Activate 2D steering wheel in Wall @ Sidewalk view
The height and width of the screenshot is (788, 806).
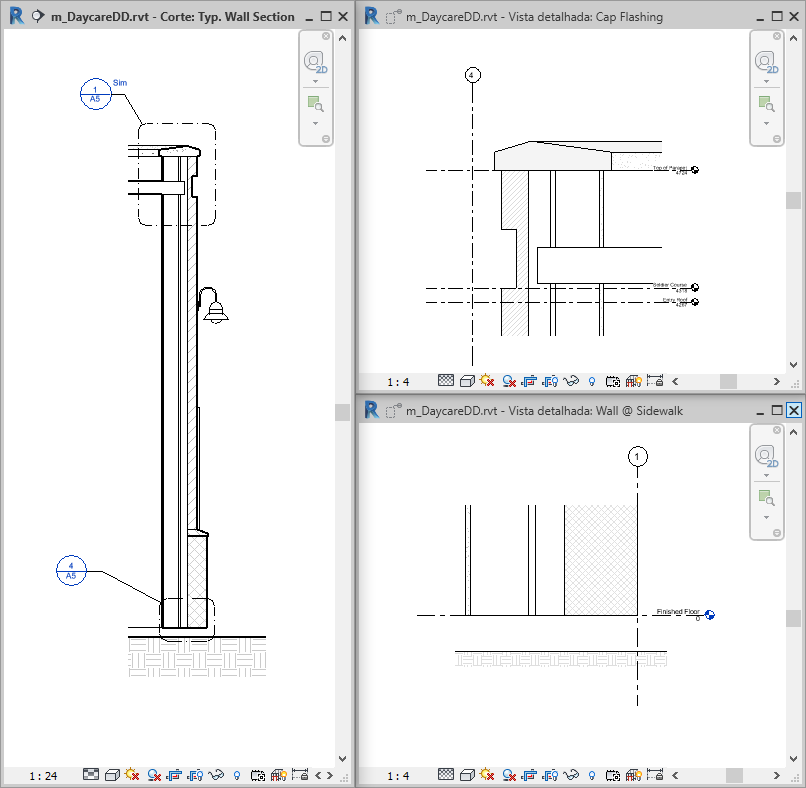tap(766, 456)
